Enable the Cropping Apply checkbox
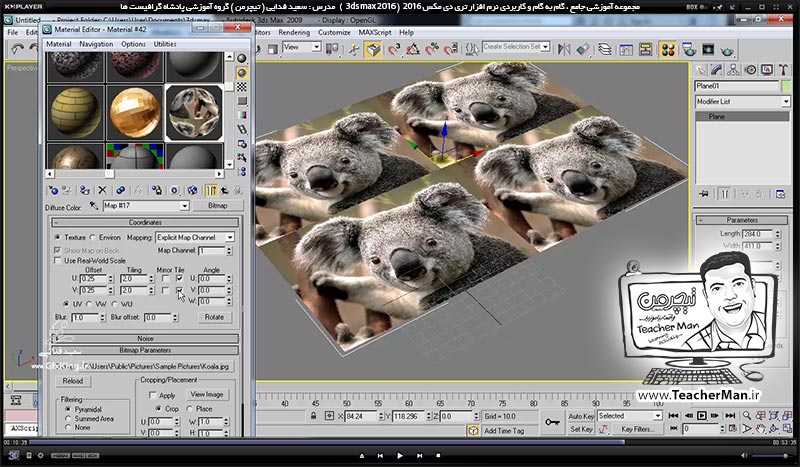This screenshot has width=800, height=467. pyautogui.click(x=152, y=395)
